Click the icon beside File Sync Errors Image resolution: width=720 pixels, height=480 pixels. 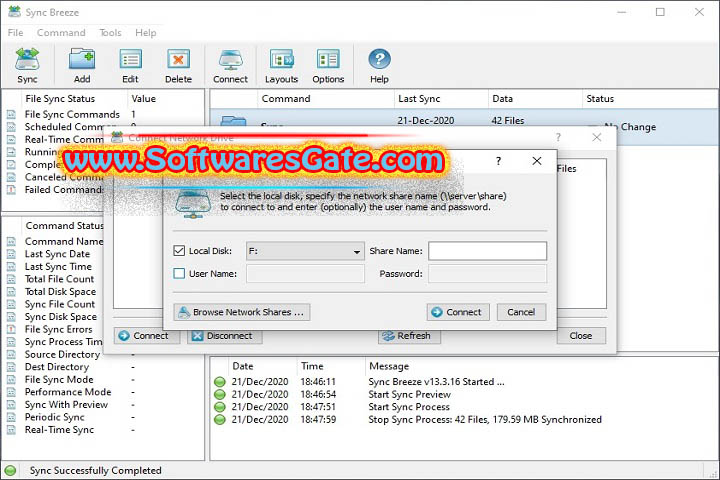pyautogui.click(x=11, y=329)
